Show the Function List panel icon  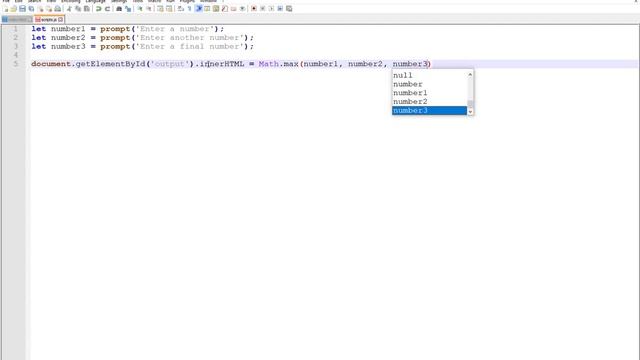[224, 9]
